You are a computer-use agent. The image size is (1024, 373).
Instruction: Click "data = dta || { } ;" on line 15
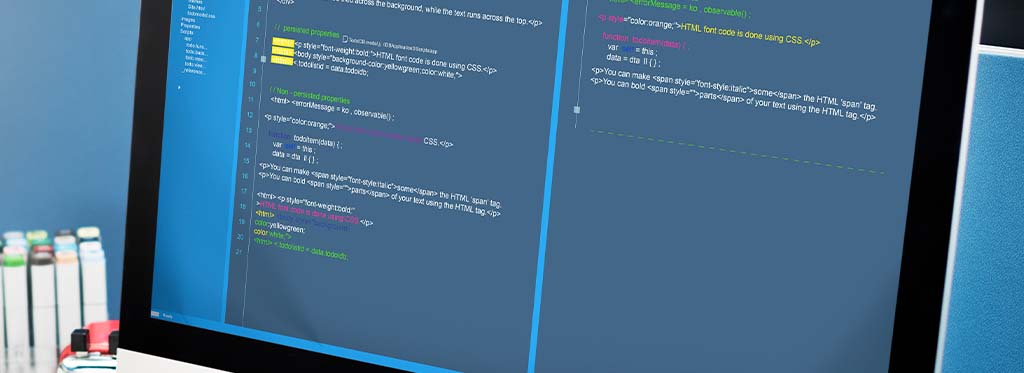pos(295,157)
